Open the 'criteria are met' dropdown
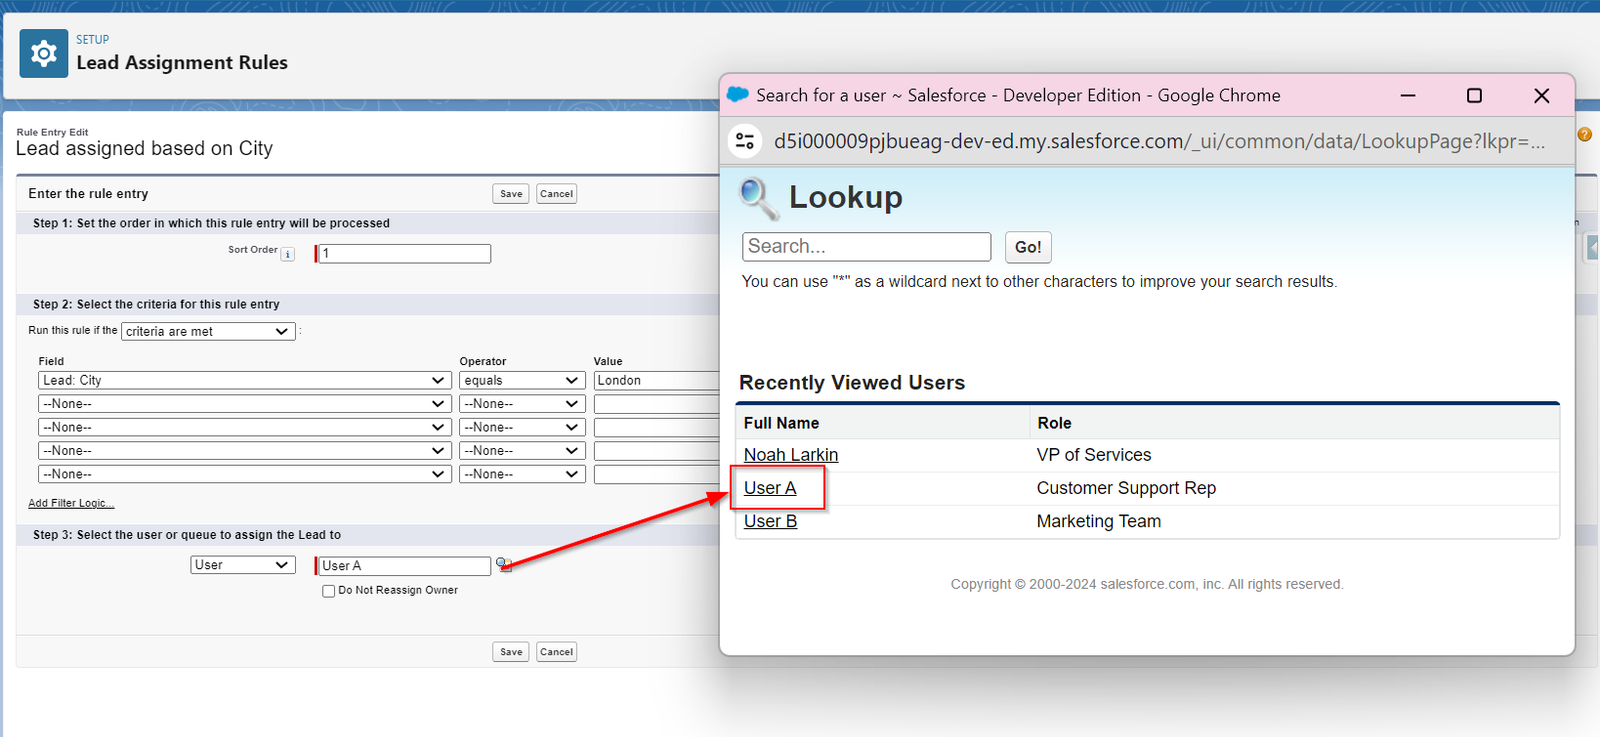 [207, 332]
